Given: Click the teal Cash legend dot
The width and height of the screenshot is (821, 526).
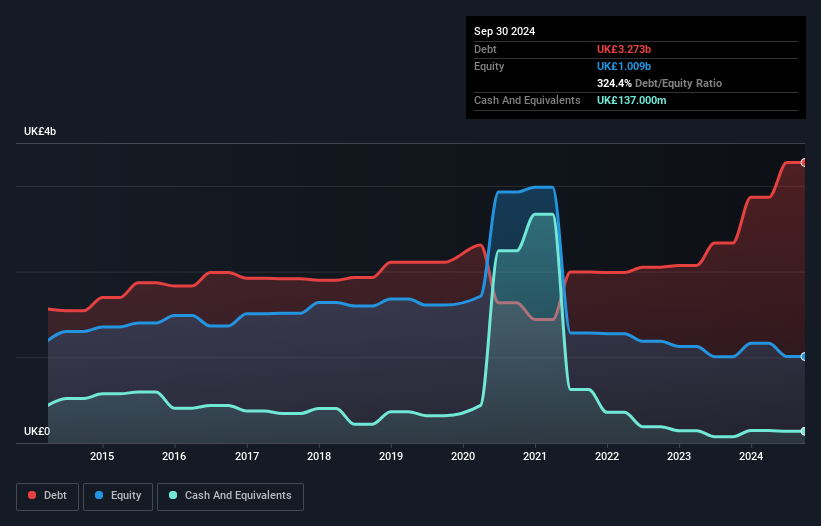Looking at the screenshot, I should coord(173,495).
